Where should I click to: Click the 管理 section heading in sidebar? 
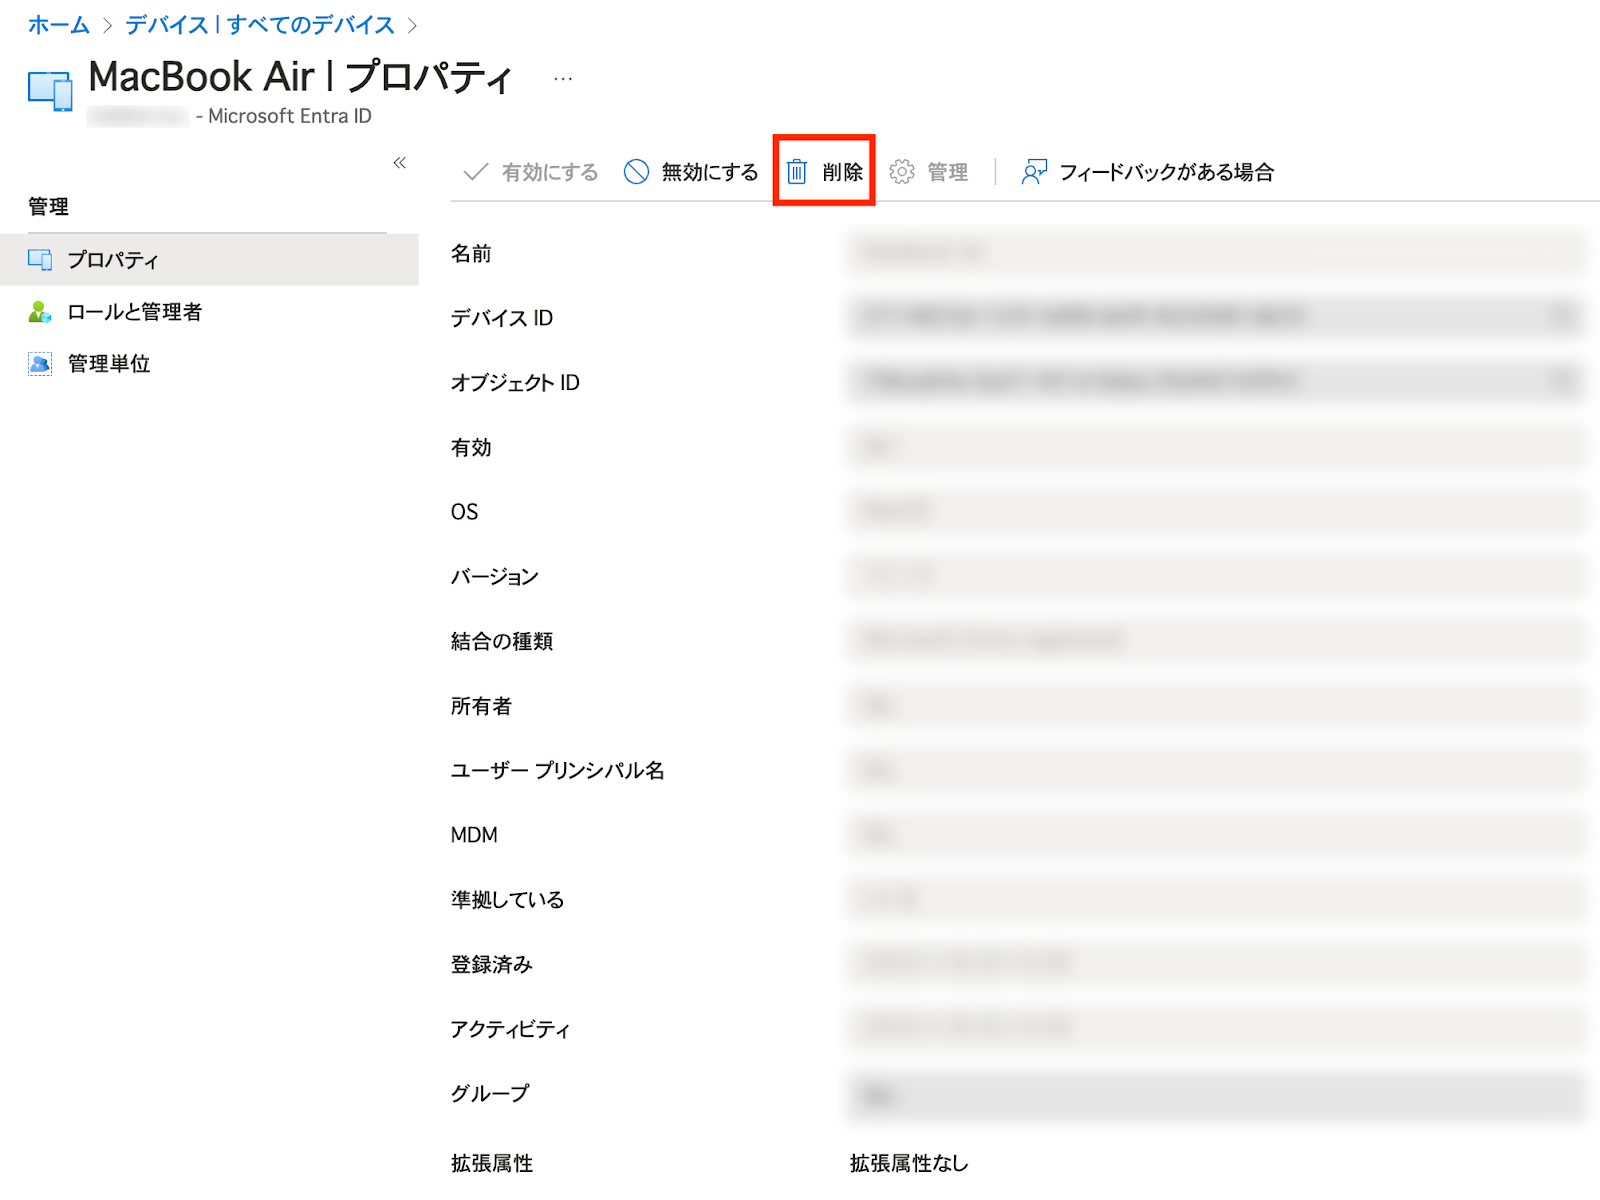(48, 207)
